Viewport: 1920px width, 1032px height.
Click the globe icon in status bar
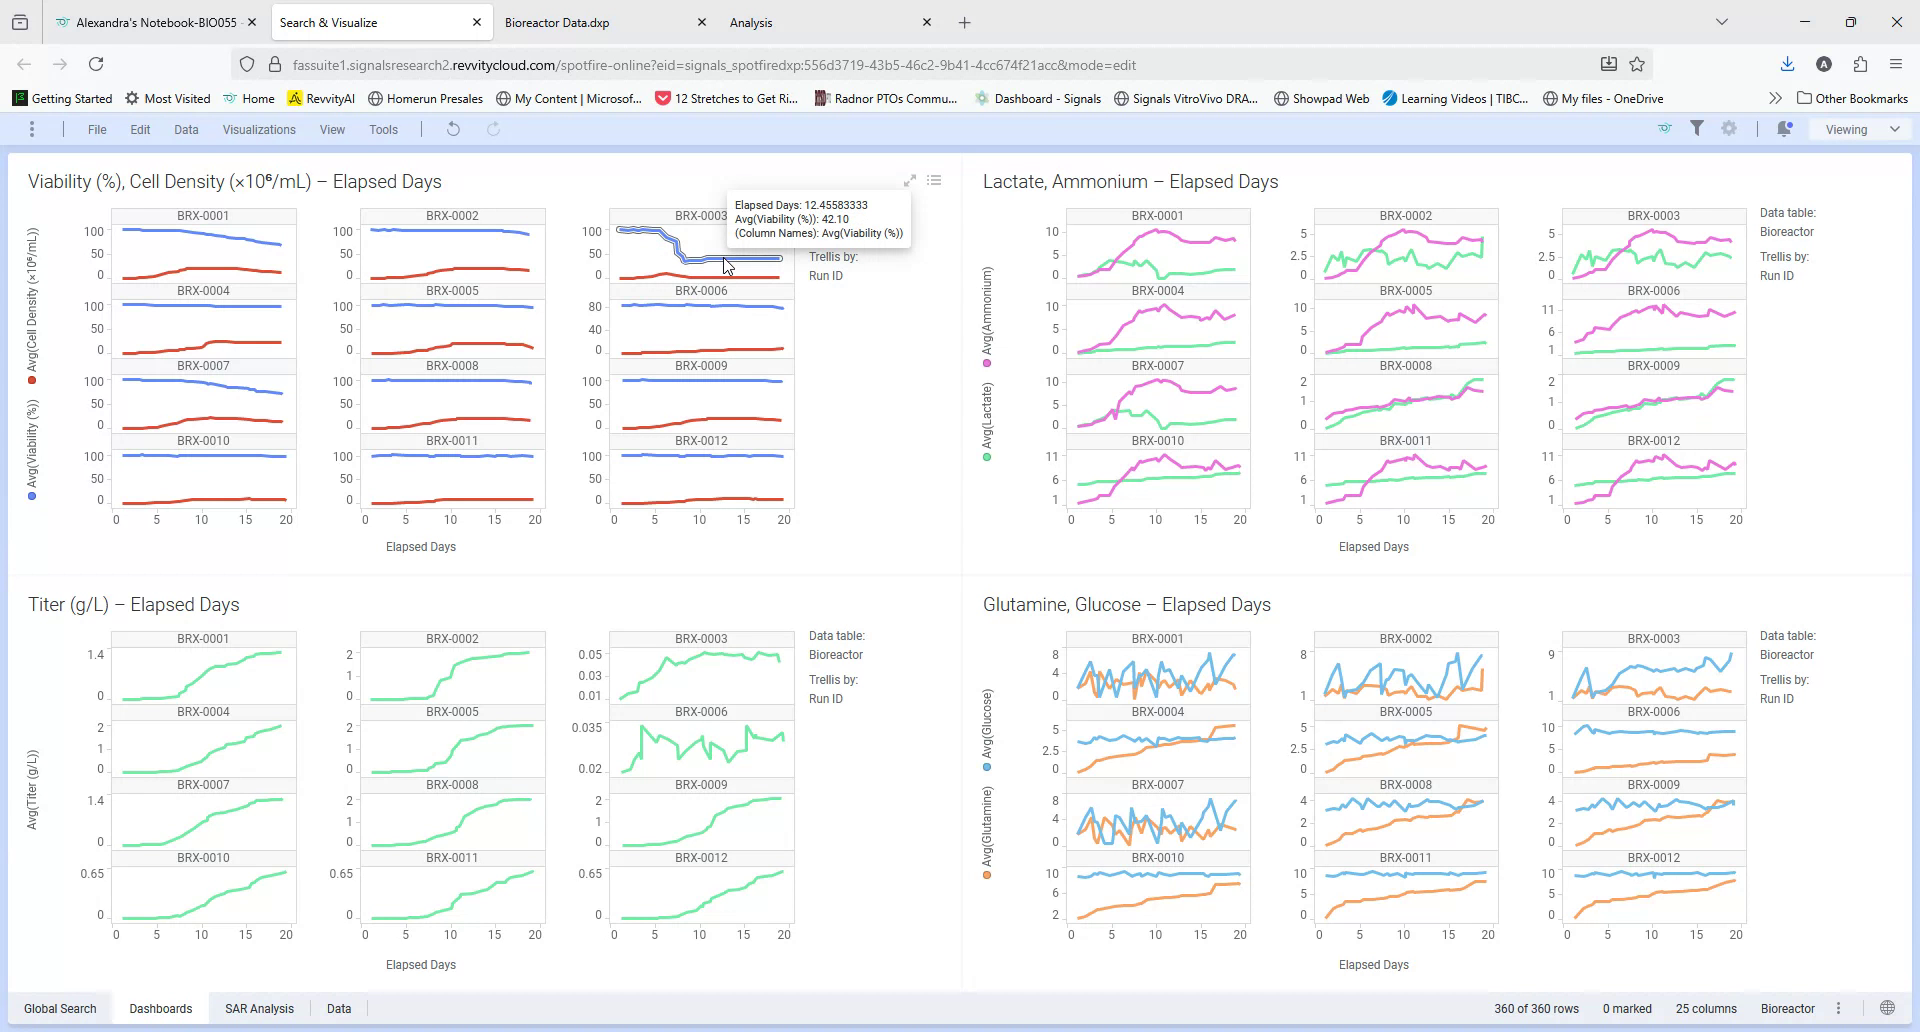click(x=1887, y=1008)
